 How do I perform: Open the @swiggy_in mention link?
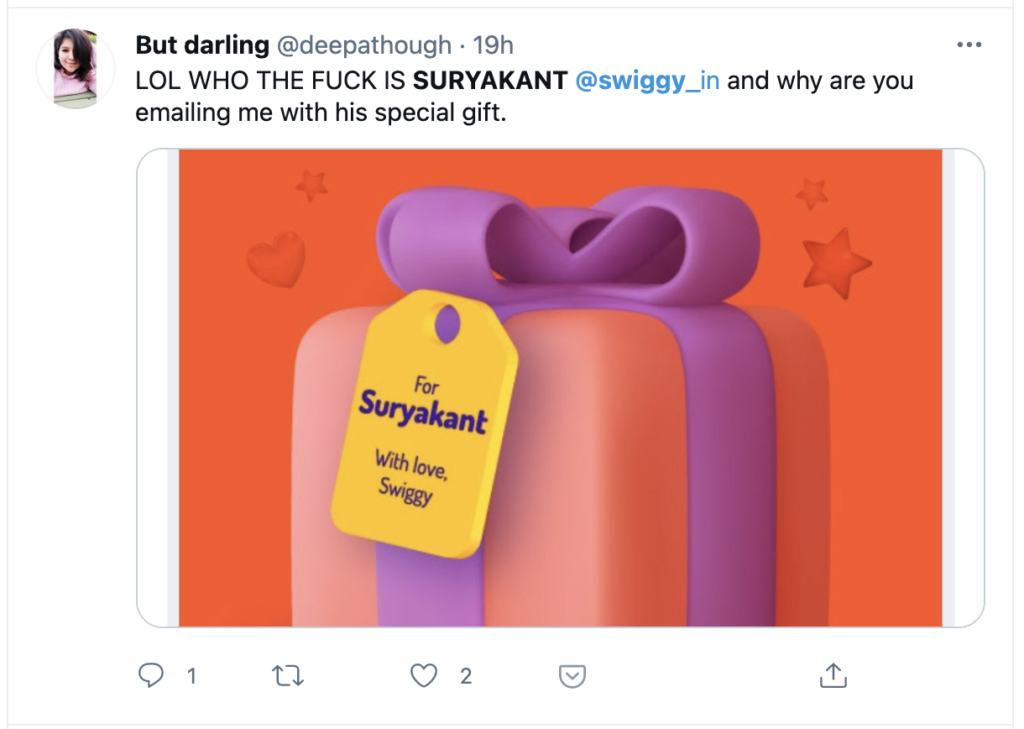[648, 81]
